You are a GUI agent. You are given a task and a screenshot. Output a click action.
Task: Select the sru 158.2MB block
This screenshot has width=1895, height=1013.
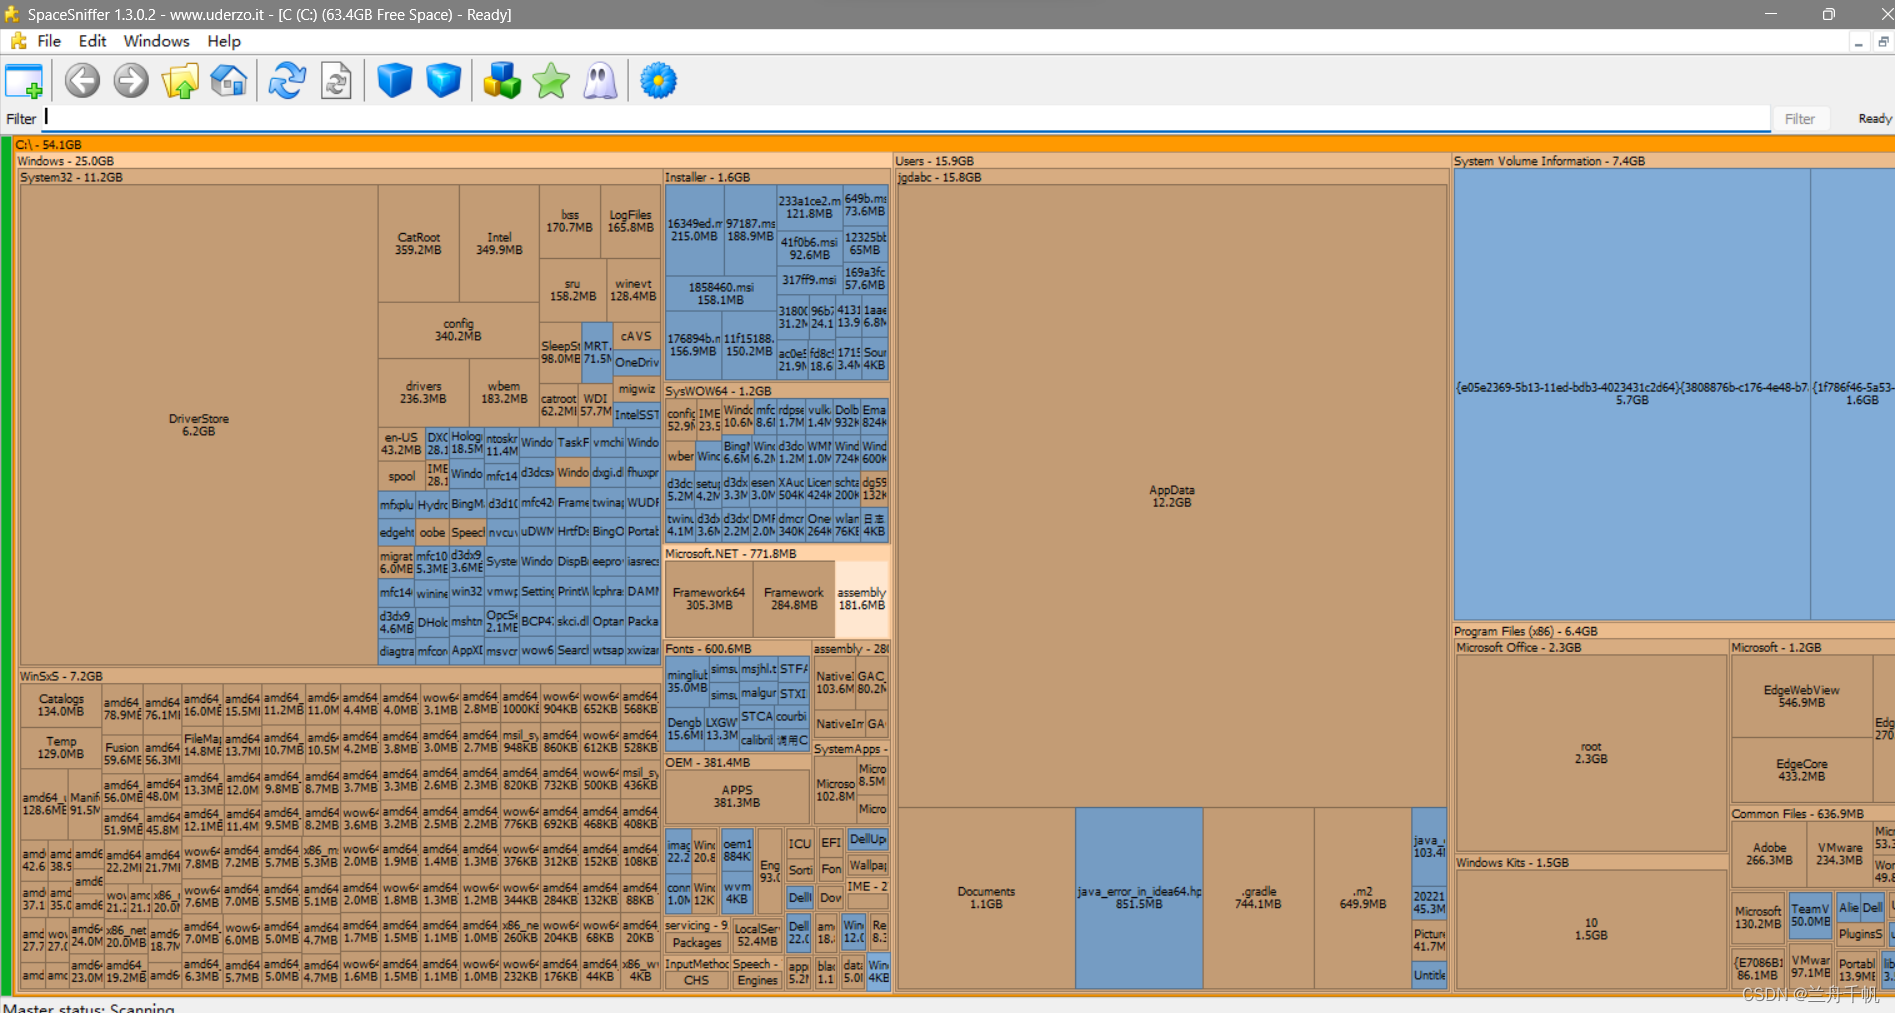pyautogui.click(x=572, y=290)
